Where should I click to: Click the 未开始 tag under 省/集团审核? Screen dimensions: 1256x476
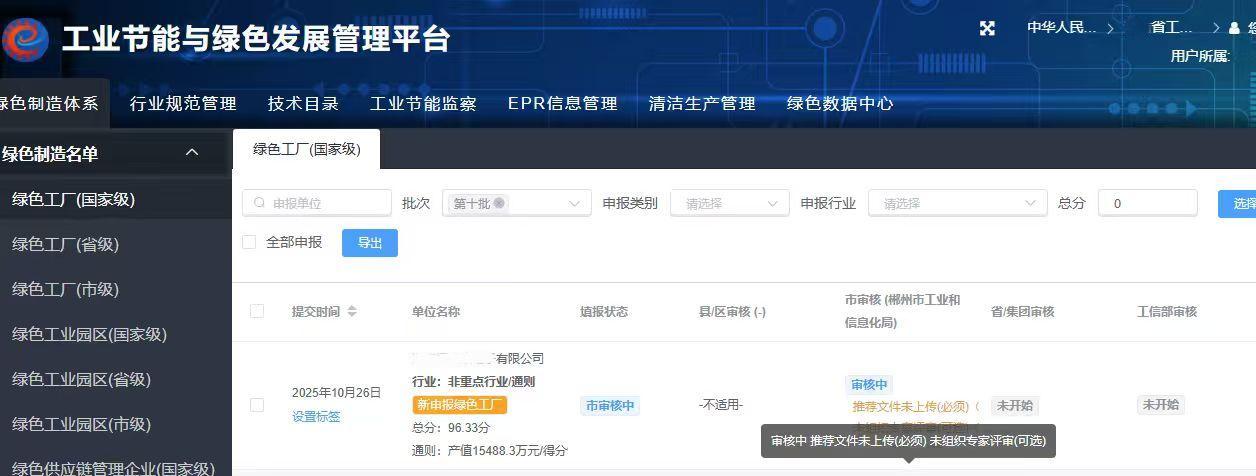(1015, 405)
